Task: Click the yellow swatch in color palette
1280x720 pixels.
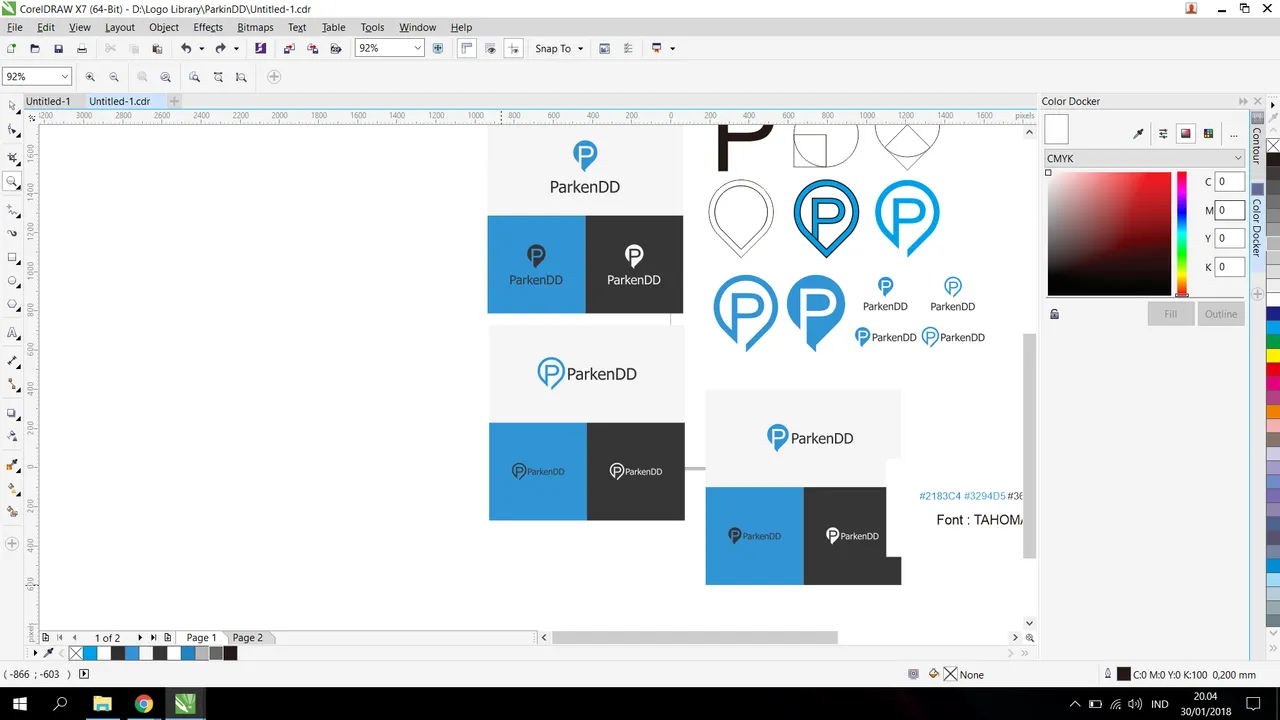Action: (1273, 355)
